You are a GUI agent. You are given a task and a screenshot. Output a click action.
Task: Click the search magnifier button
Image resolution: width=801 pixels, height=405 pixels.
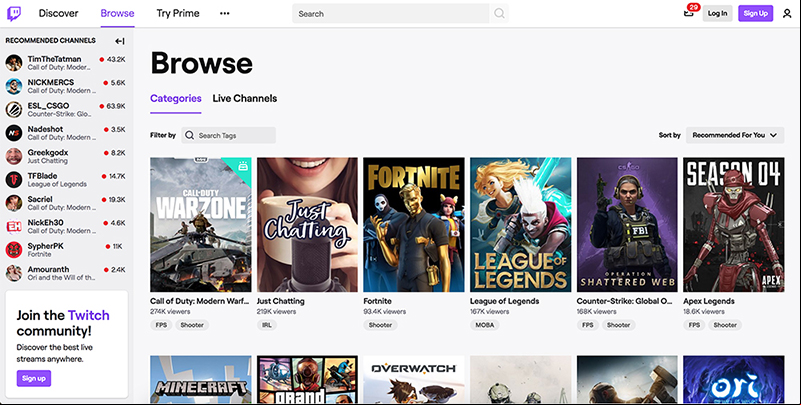[x=499, y=13]
